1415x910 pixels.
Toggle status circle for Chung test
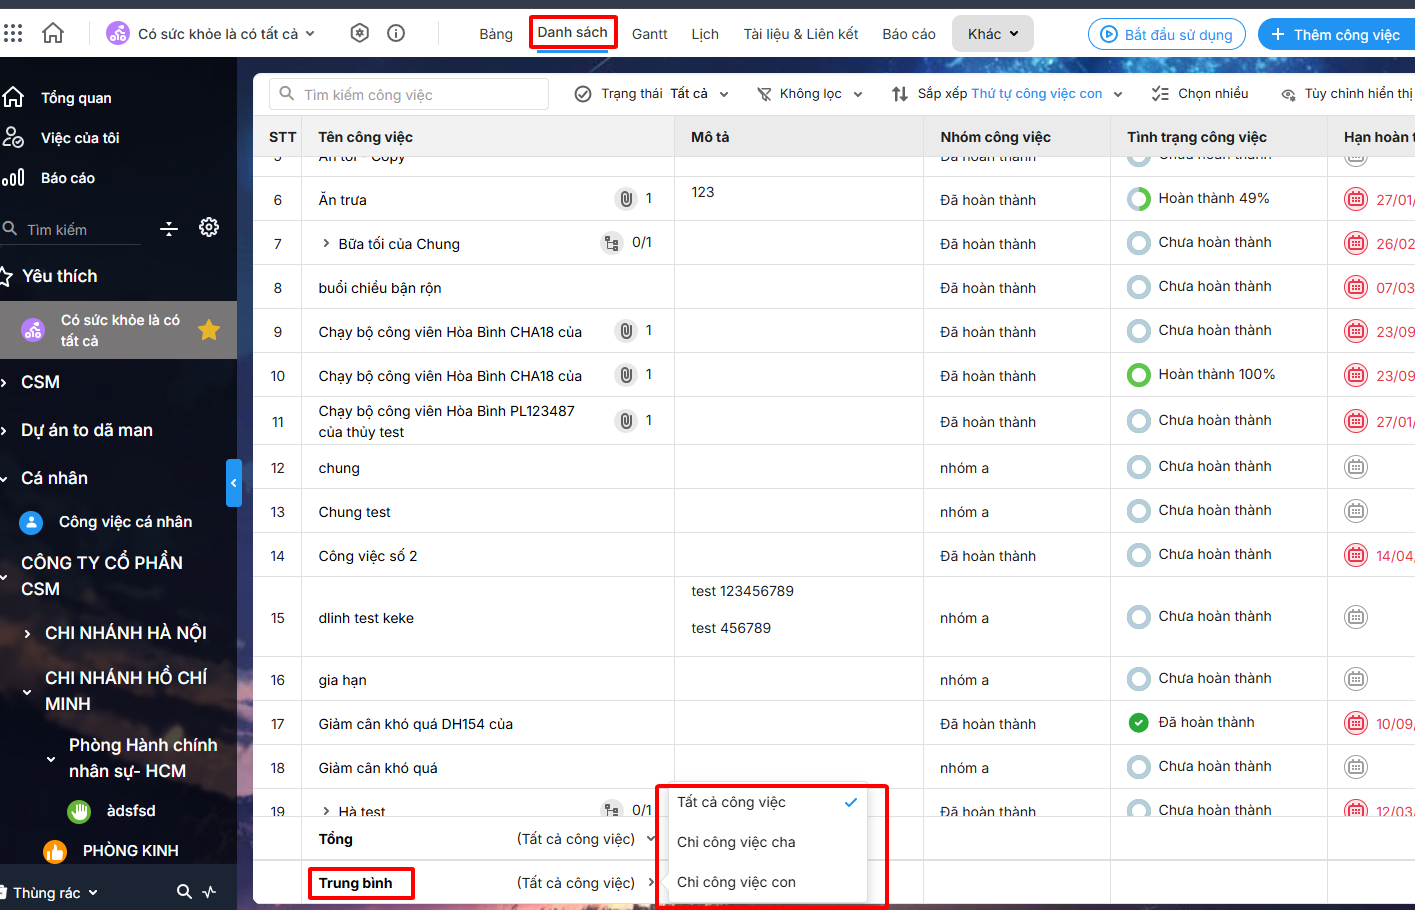click(1138, 511)
